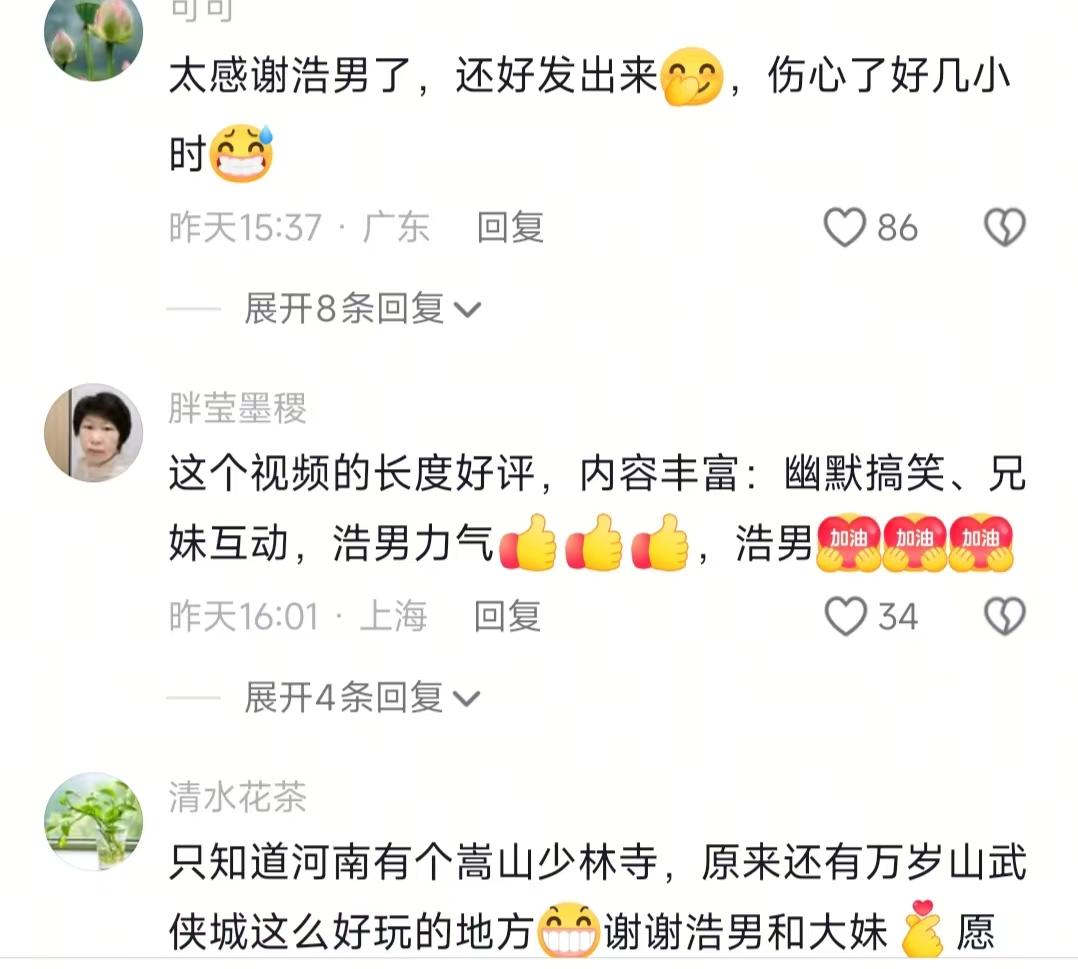
Task: Tap the grinning emoji after 好玩的地方
Action: tap(568, 930)
